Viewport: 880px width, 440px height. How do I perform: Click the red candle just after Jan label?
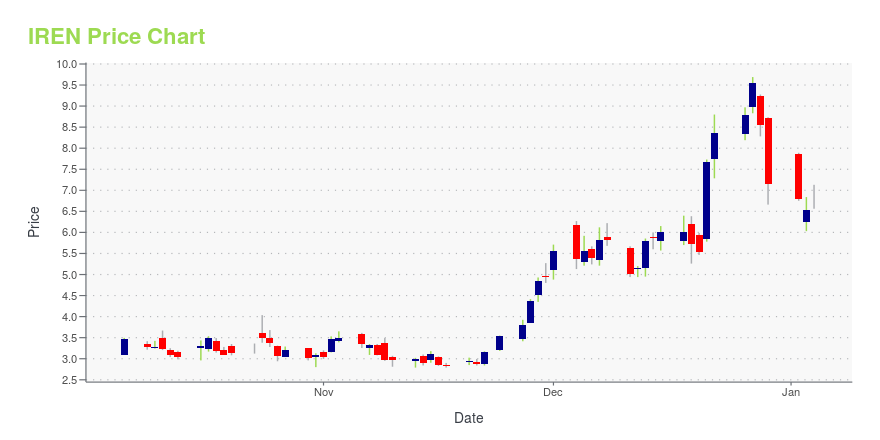click(799, 176)
